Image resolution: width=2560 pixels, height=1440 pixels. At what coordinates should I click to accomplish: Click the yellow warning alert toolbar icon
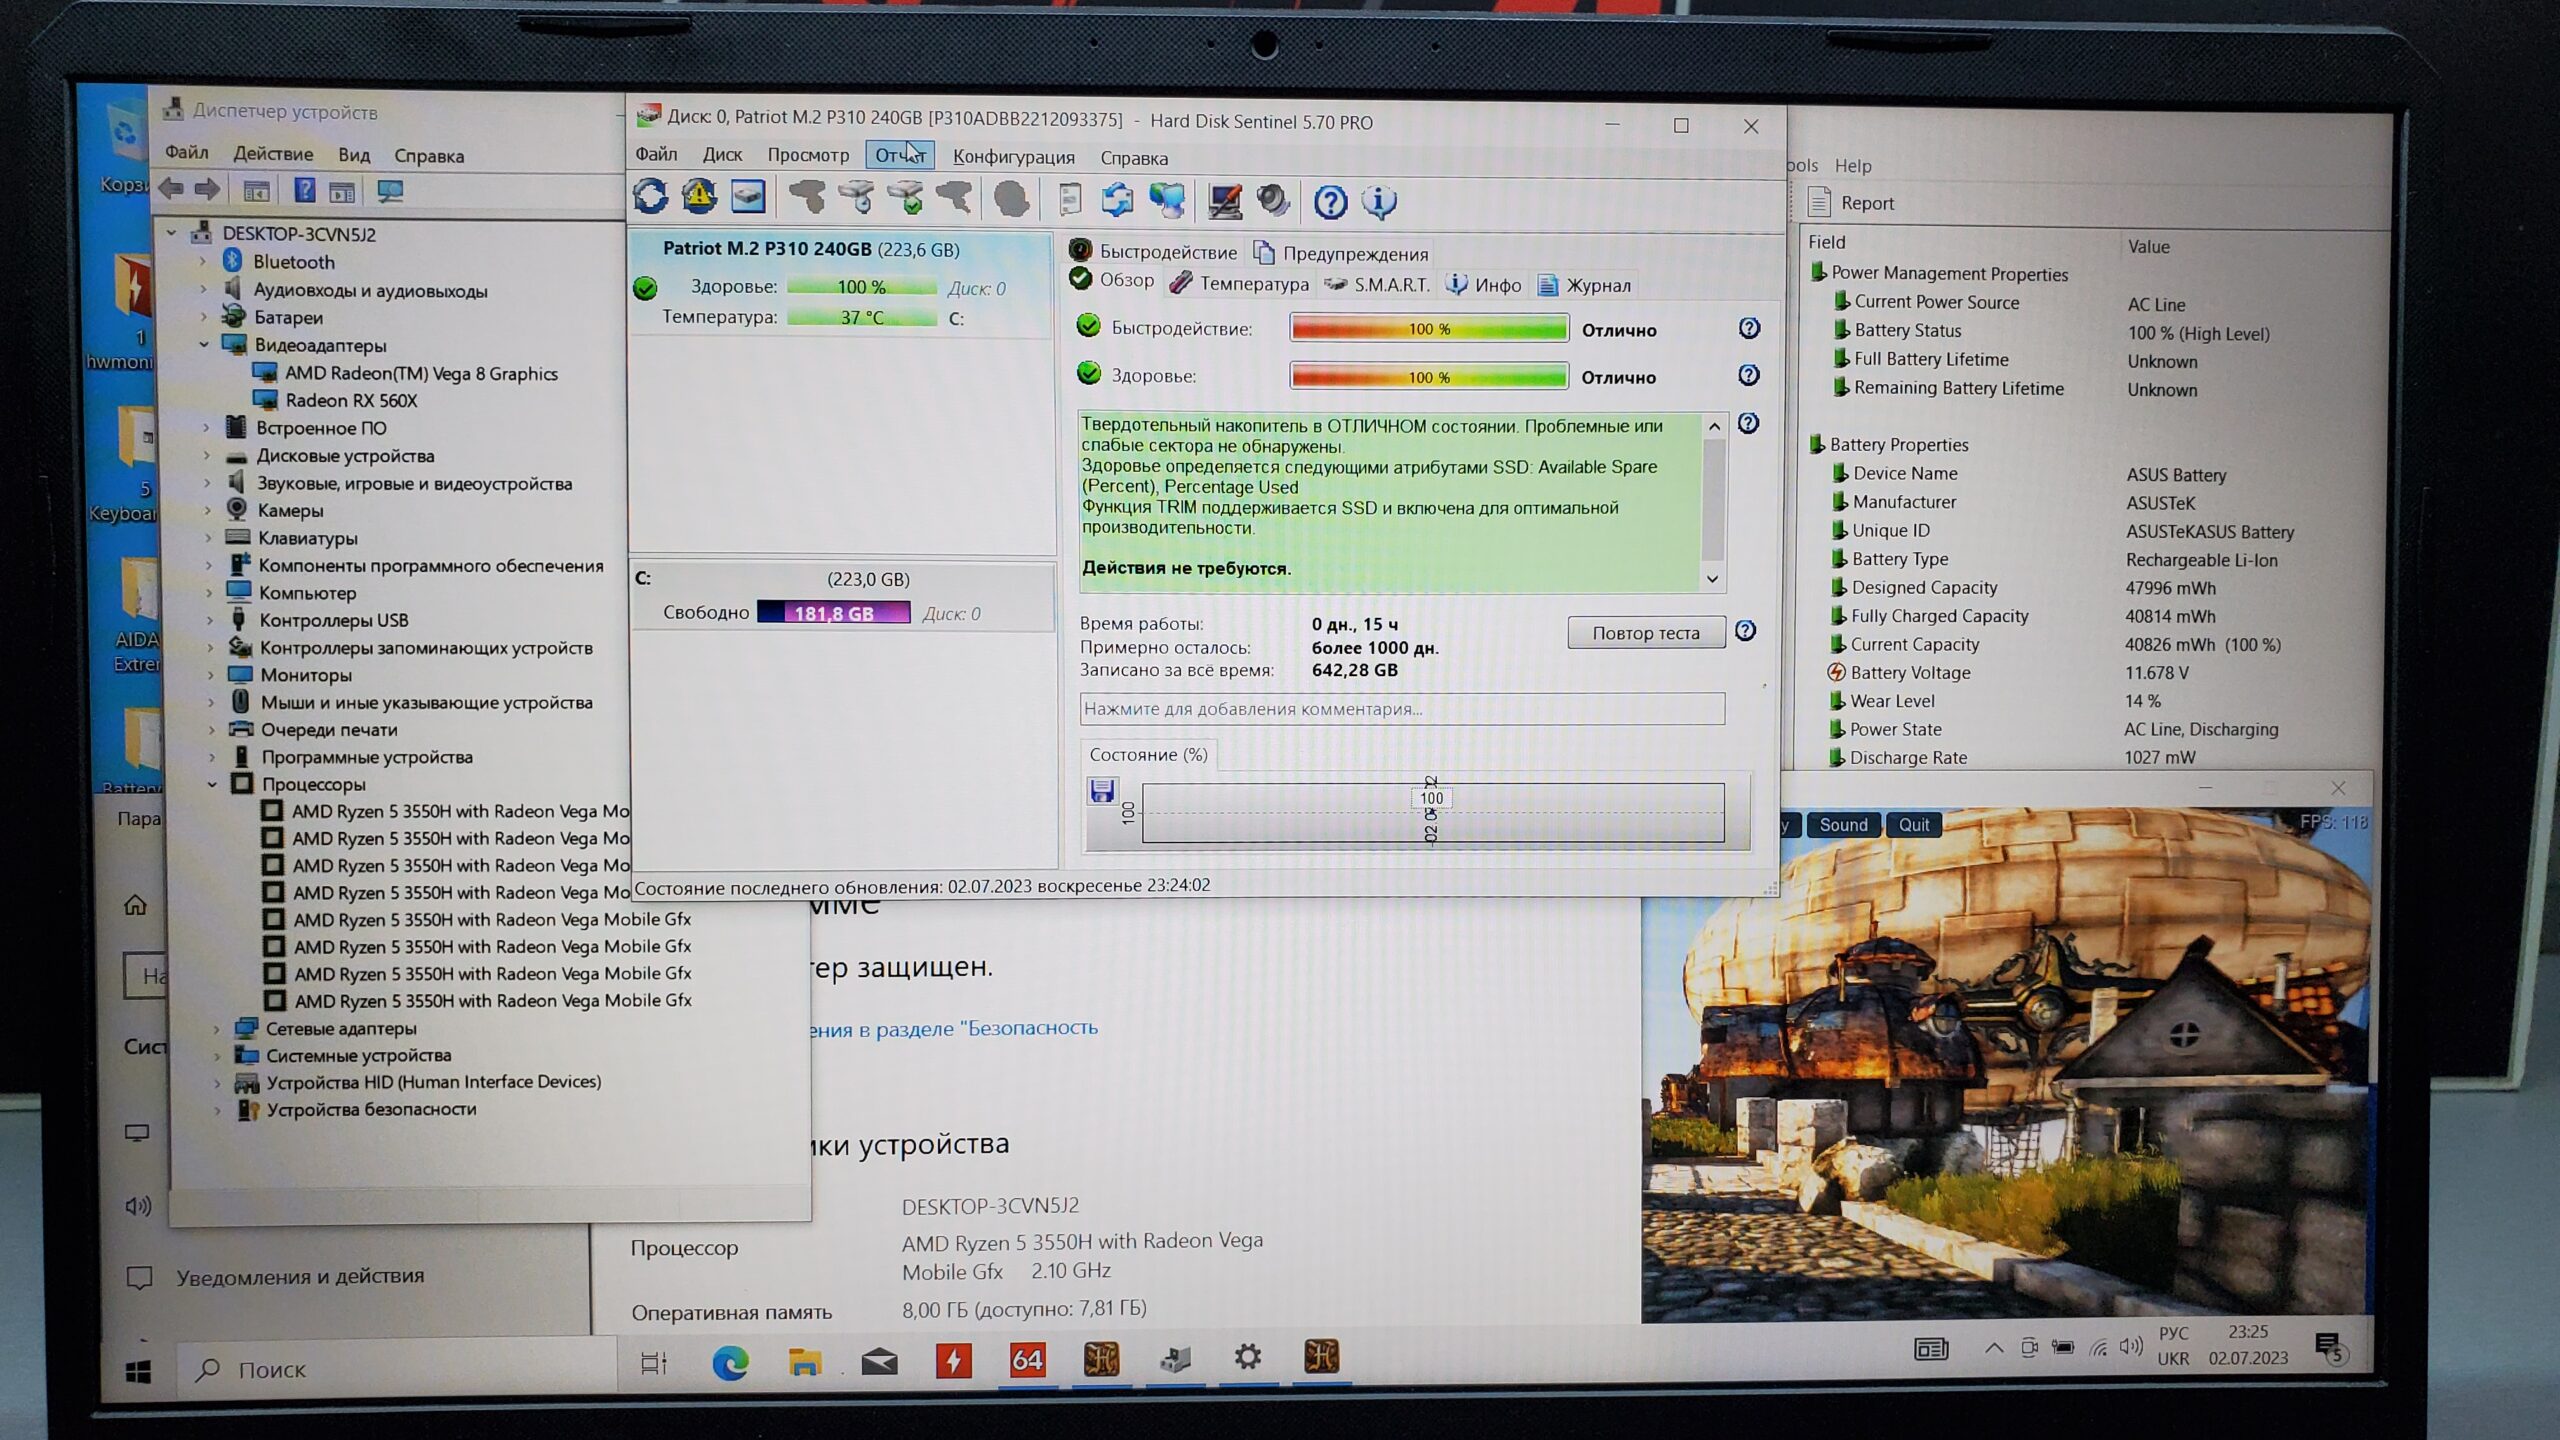click(699, 197)
